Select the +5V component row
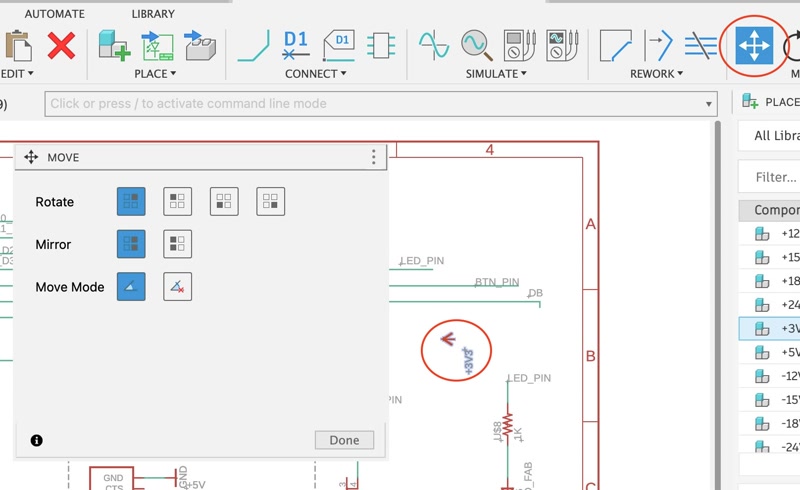Screen dimensions: 800x490 (769, 352)
